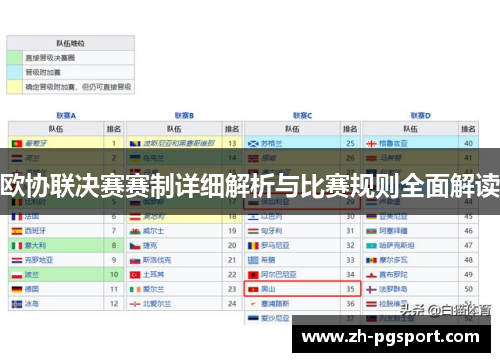Screen dimensions: 500x362
Task: Click the Romania flag icon beside 罗马尼亚
Action: pos(253,246)
